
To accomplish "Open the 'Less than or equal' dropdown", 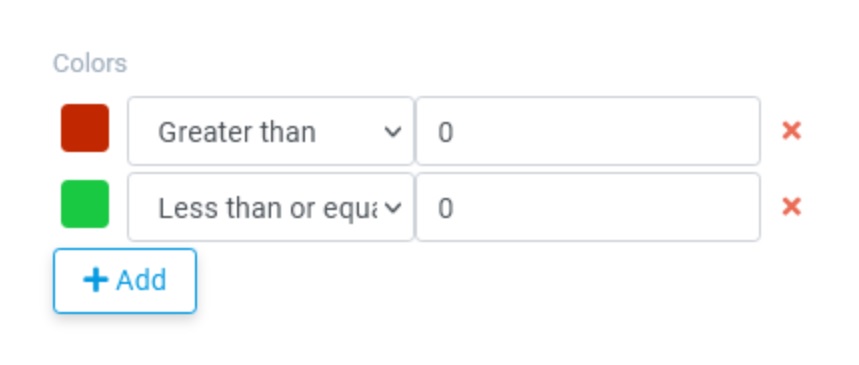I will [x=271, y=207].
